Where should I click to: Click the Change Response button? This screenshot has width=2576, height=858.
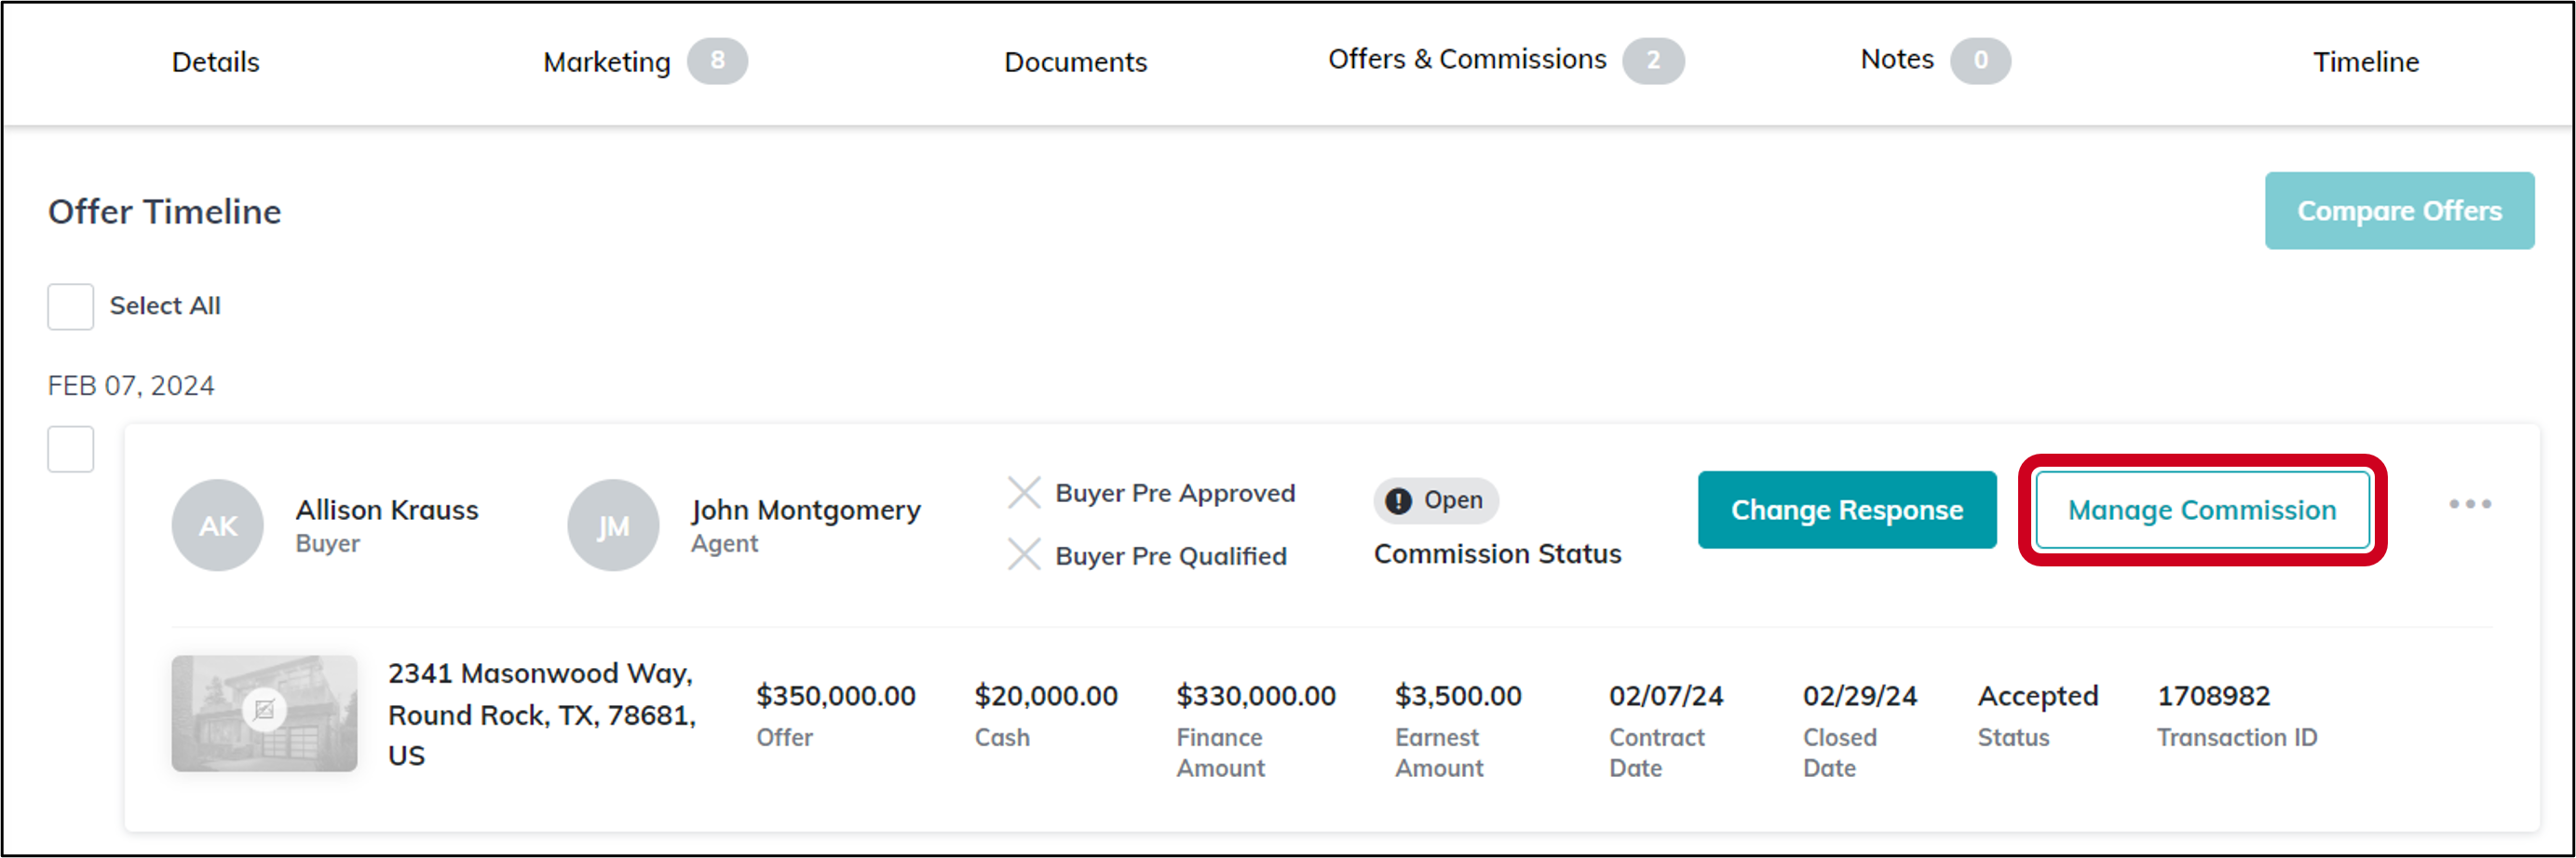click(1847, 510)
